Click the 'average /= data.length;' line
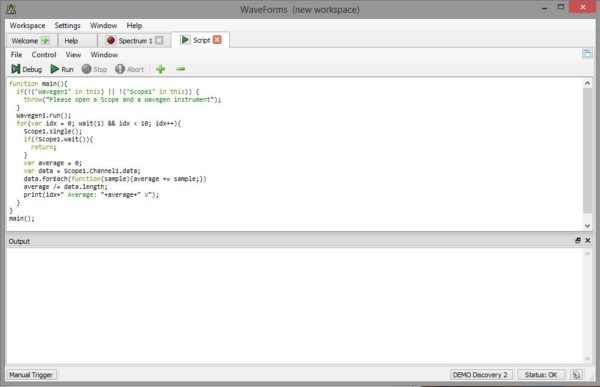This screenshot has width=600, height=387. coord(65,187)
